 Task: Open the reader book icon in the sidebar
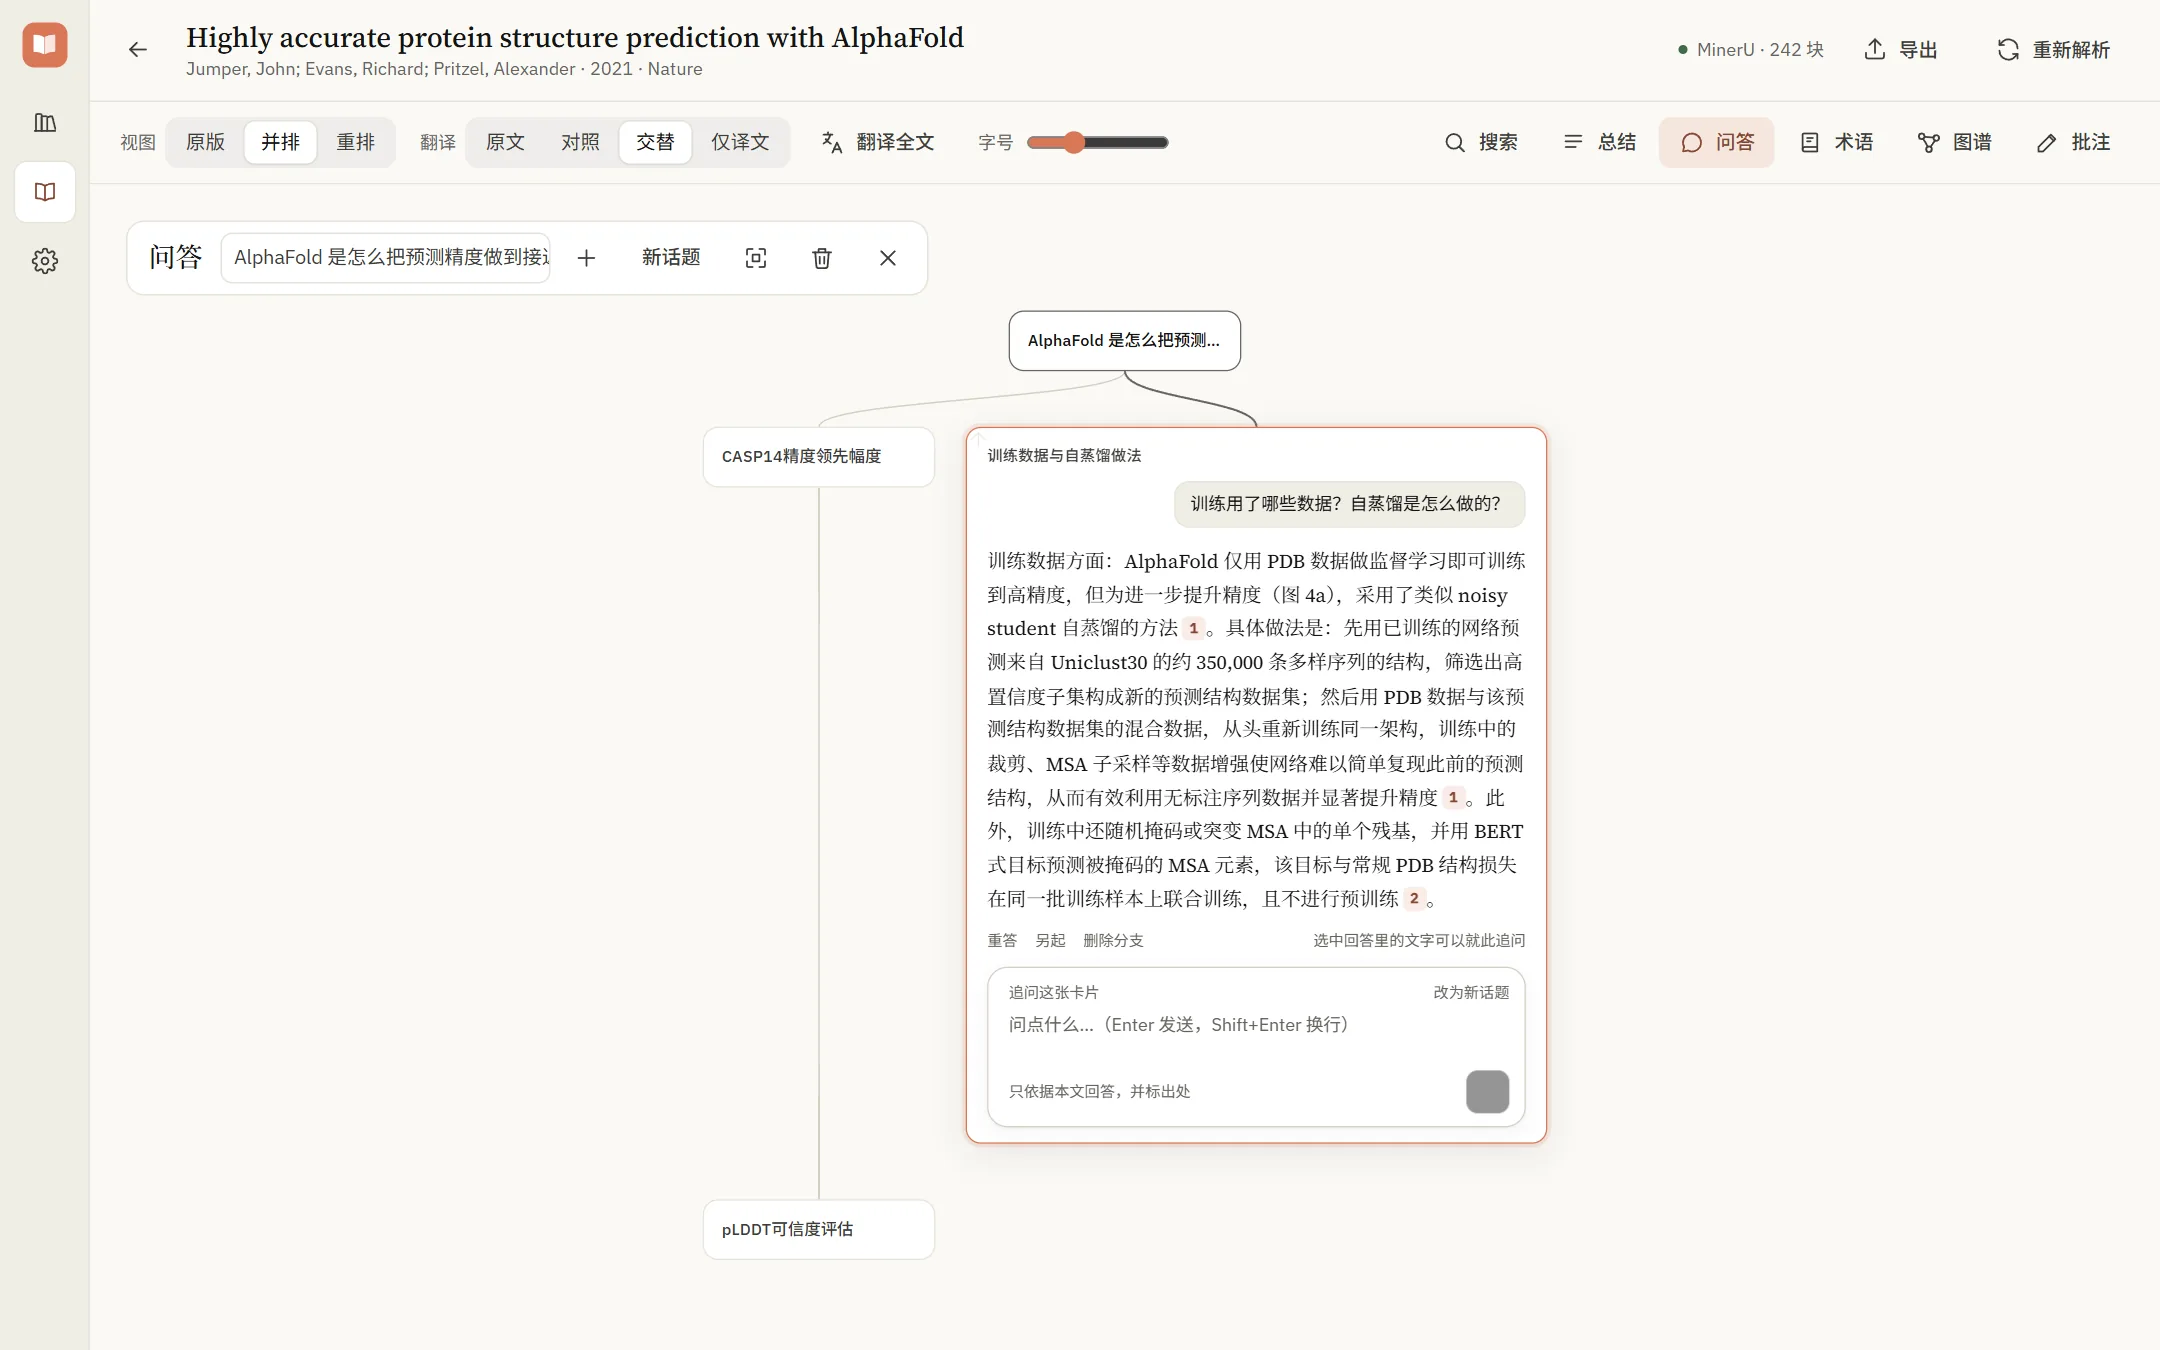(x=45, y=192)
